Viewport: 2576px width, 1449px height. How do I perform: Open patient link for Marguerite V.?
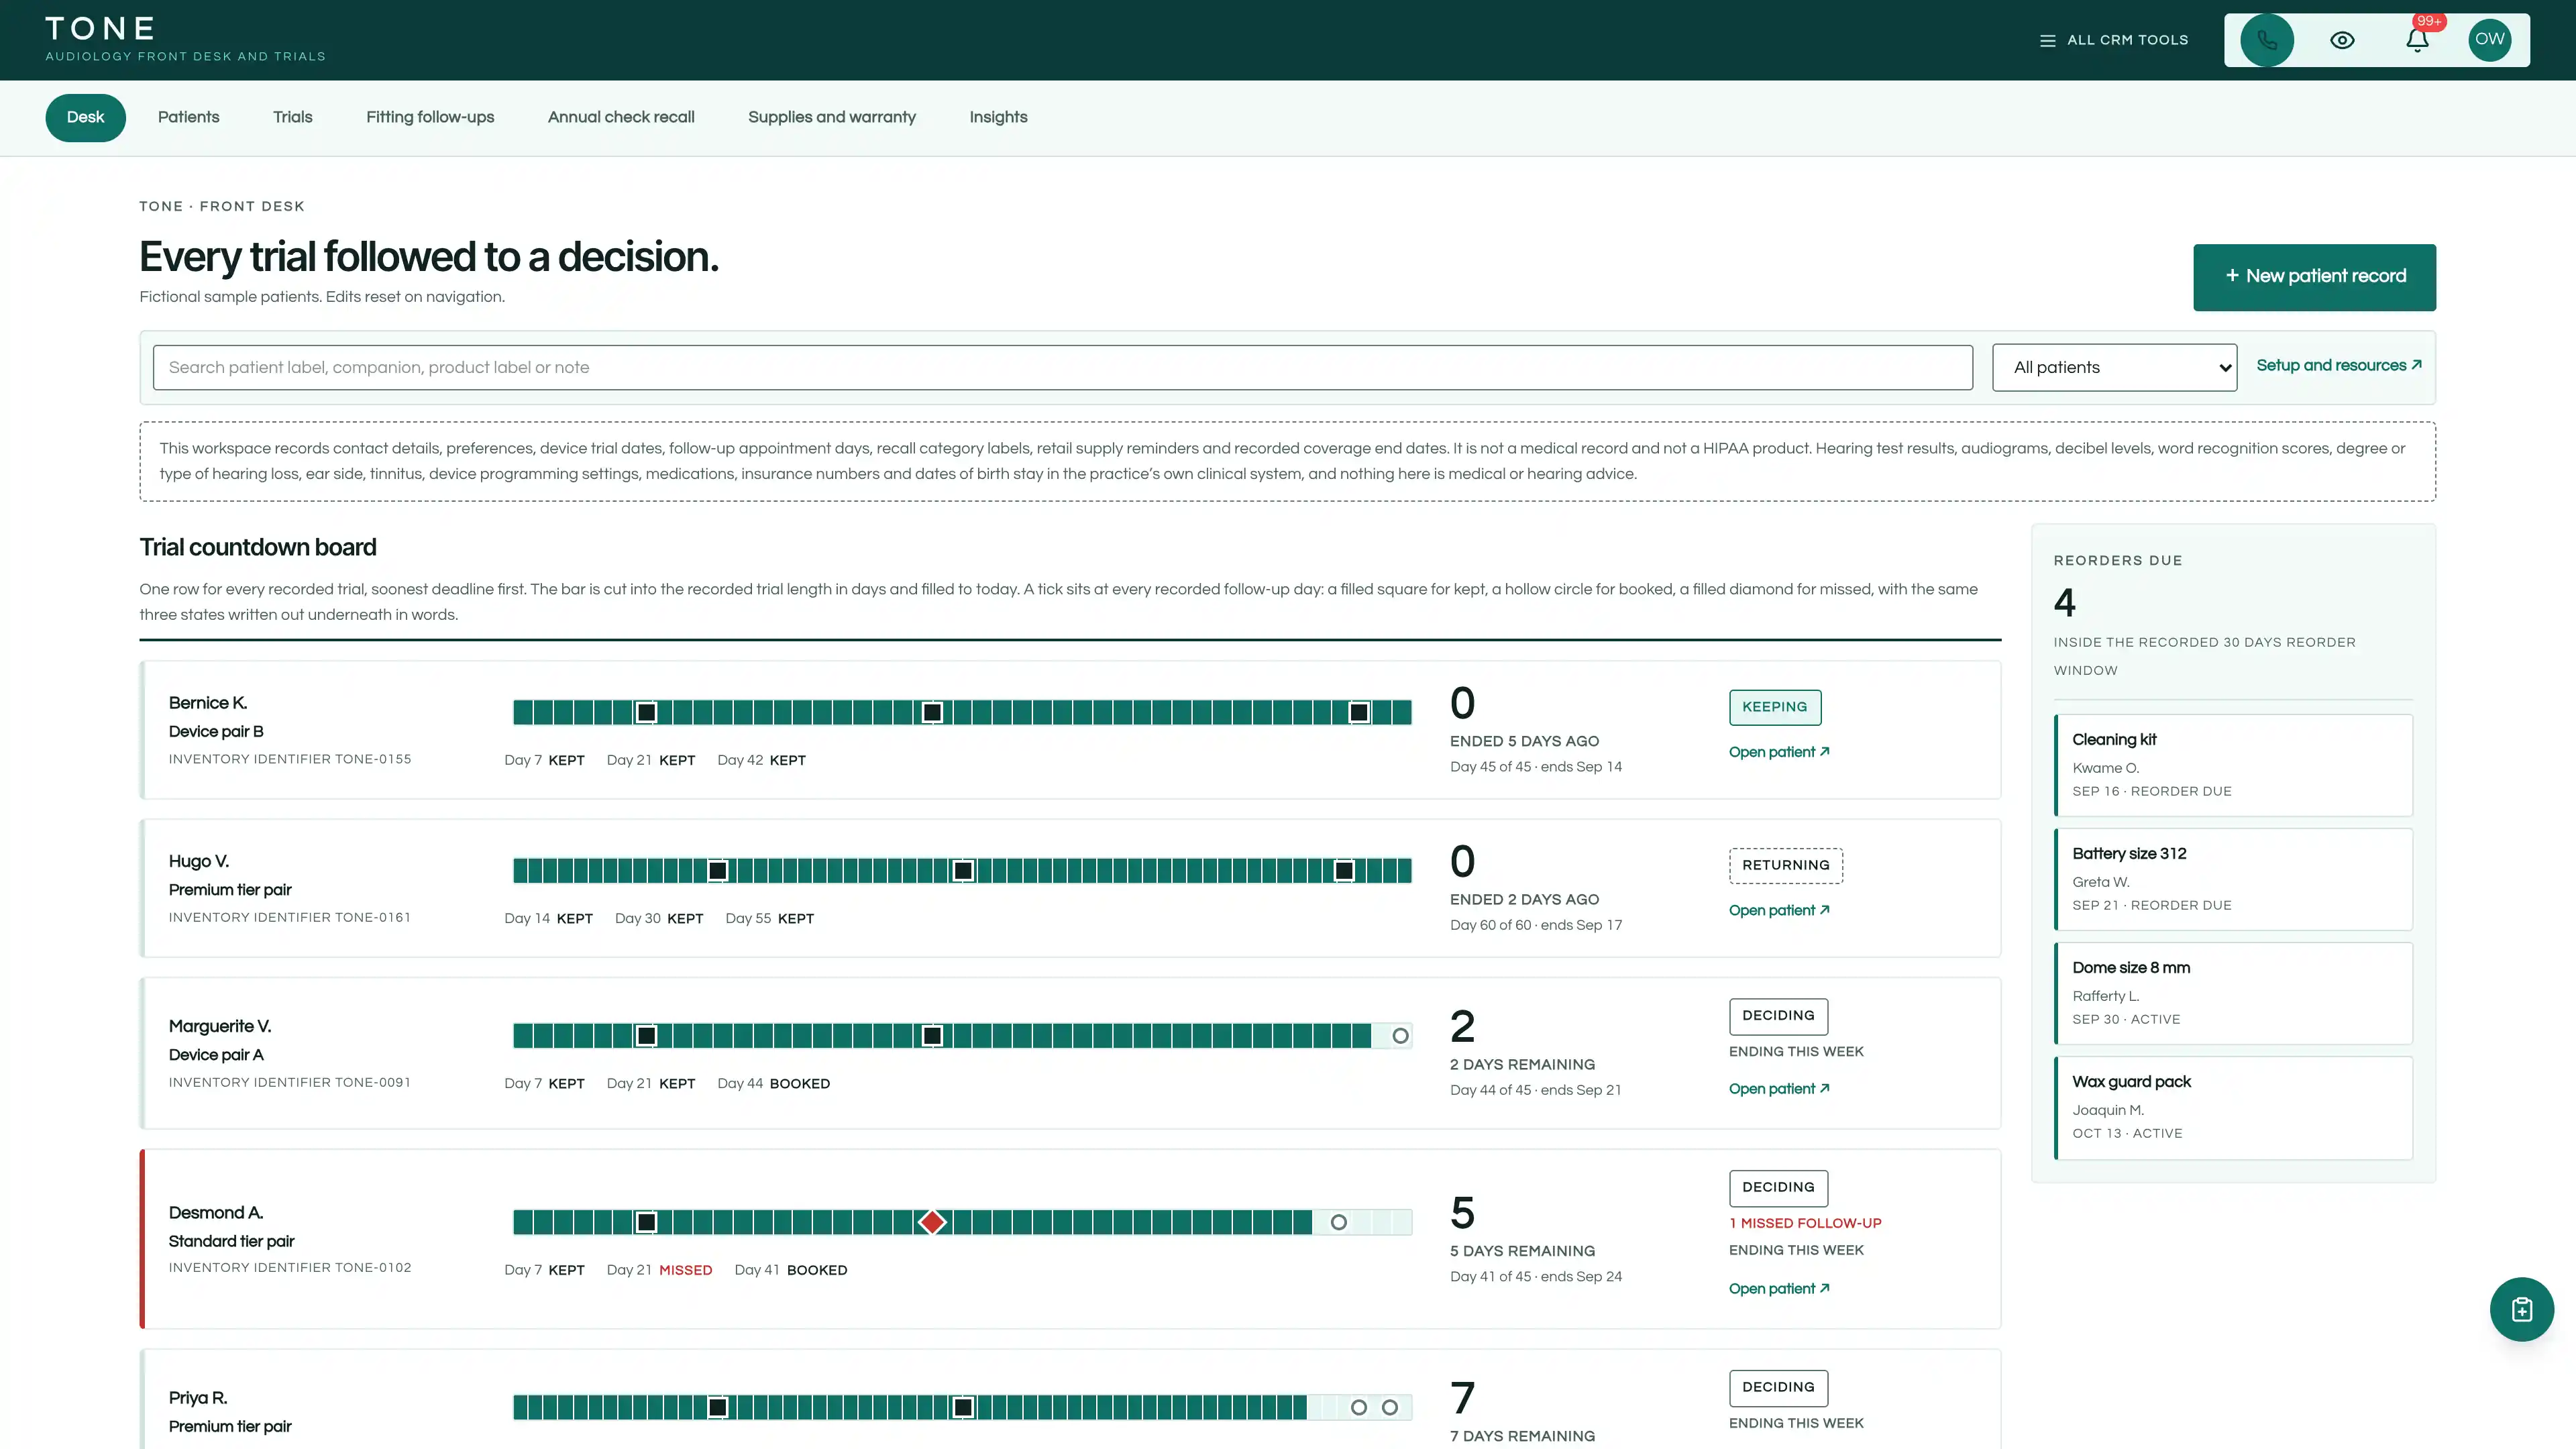click(1779, 1089)
